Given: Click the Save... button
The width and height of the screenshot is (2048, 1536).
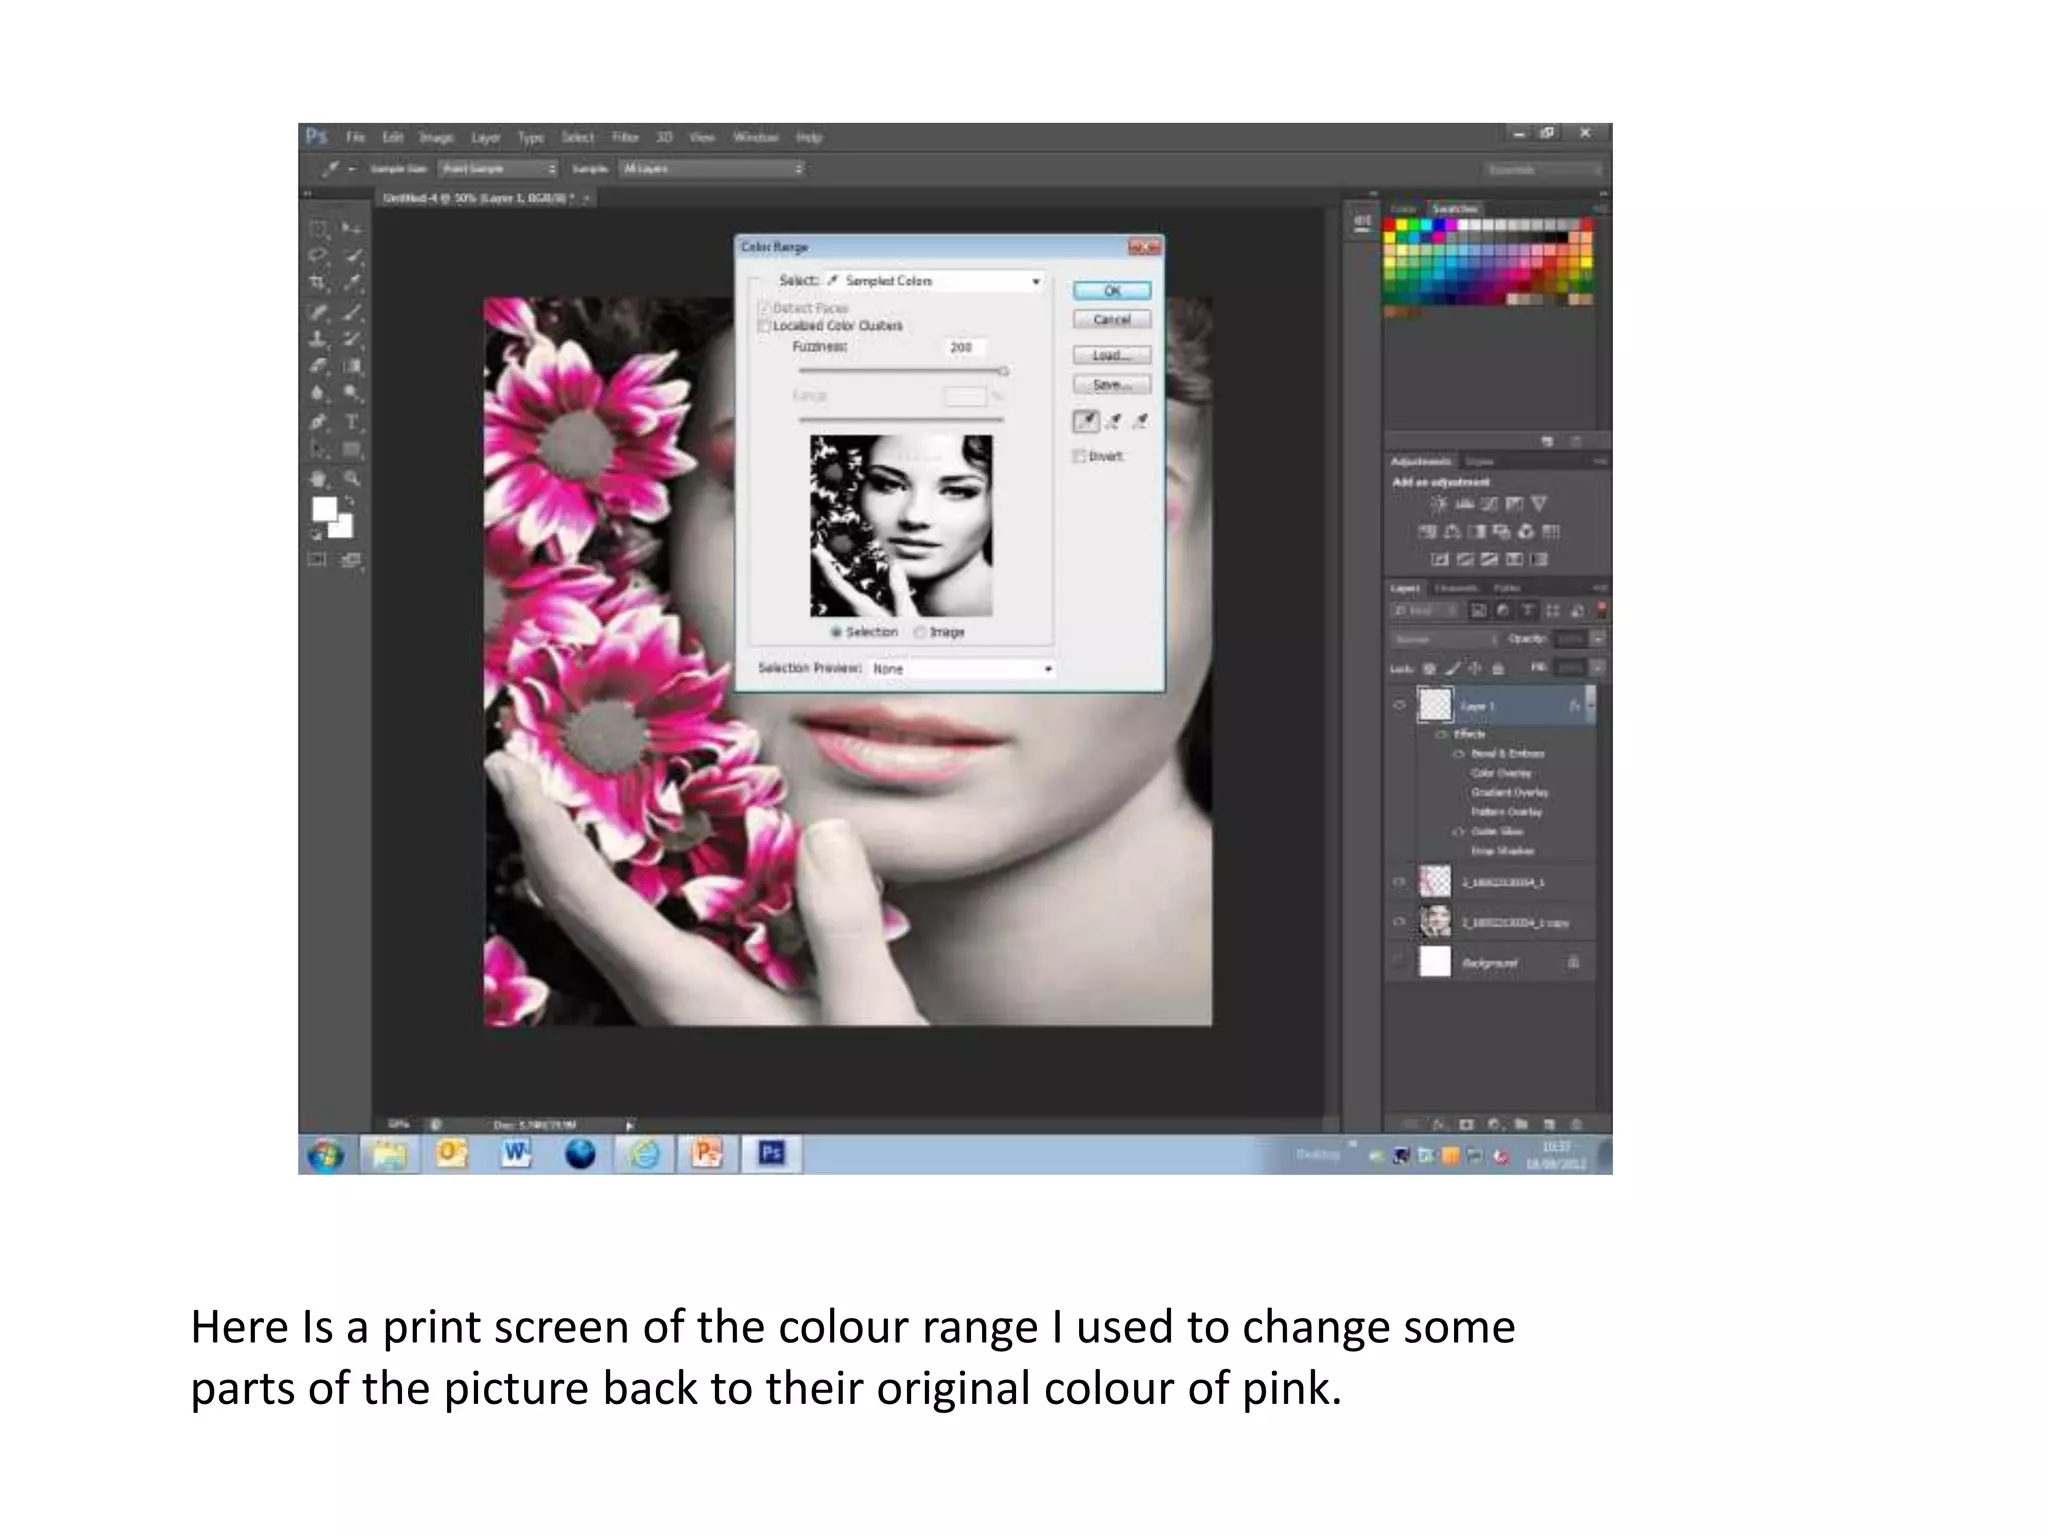Looking at the screenshot, I should click(x=1112, y=384).
